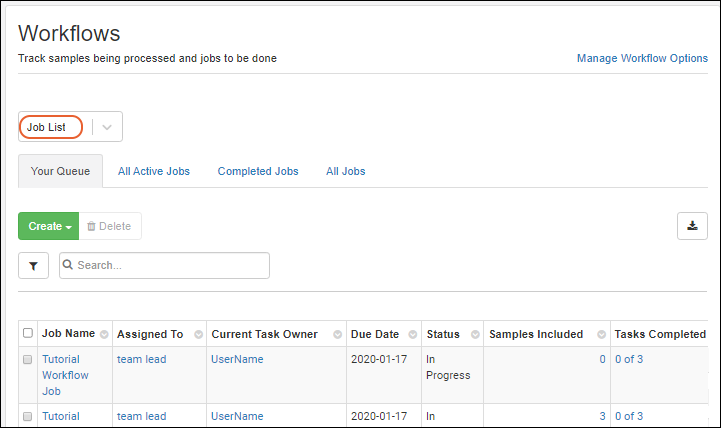Open Manage Workflow Options link

click(x=642, y=58)
